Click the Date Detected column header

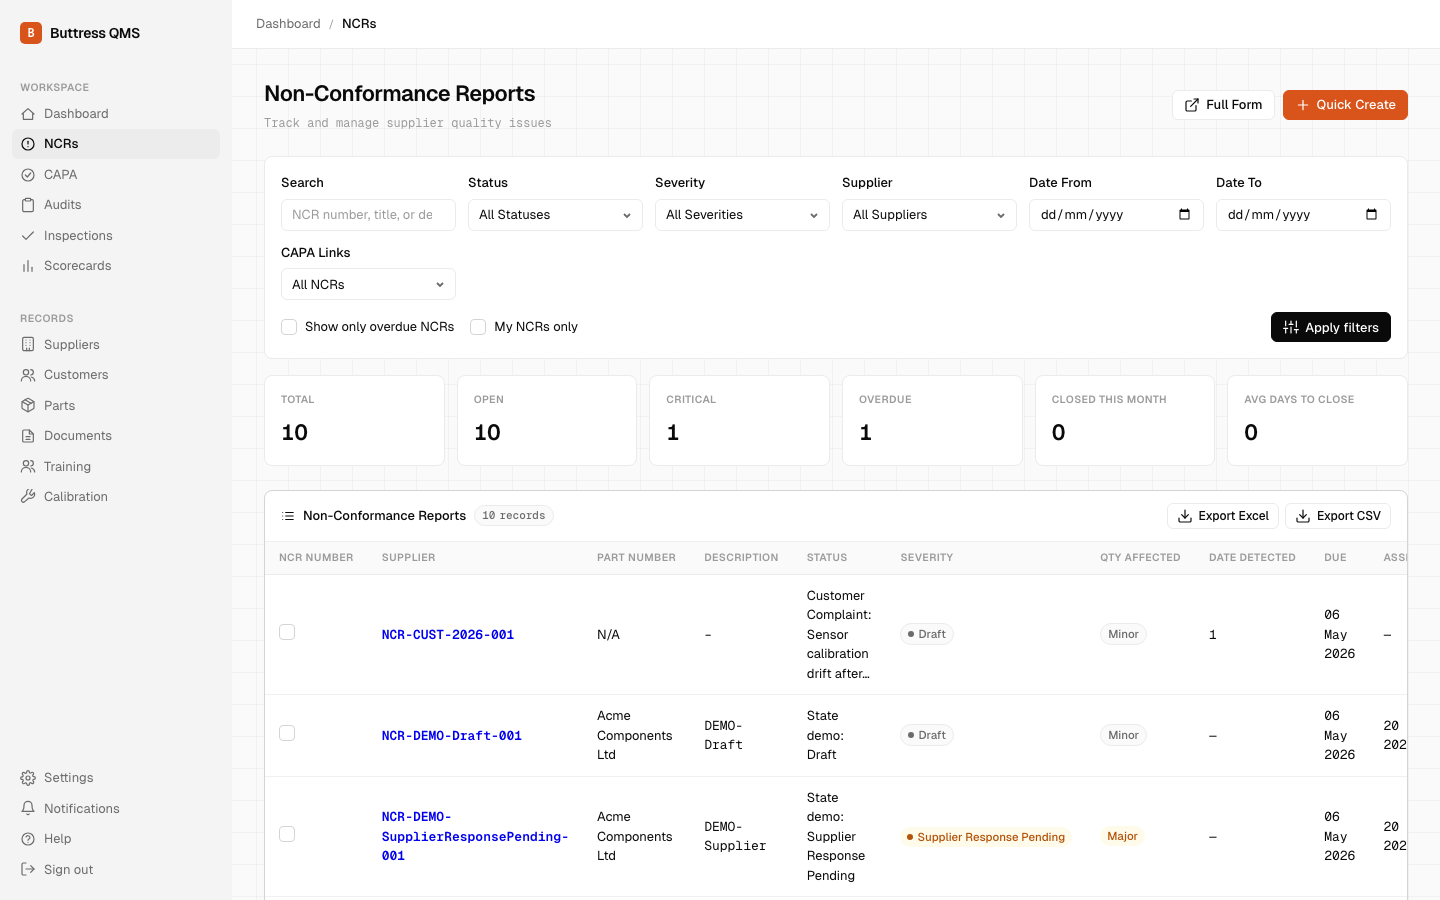point(1252,558)
